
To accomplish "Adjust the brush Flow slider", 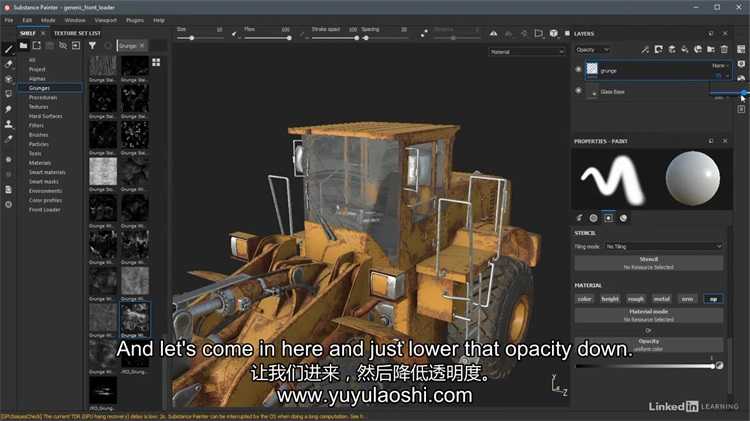I will 267,38.
